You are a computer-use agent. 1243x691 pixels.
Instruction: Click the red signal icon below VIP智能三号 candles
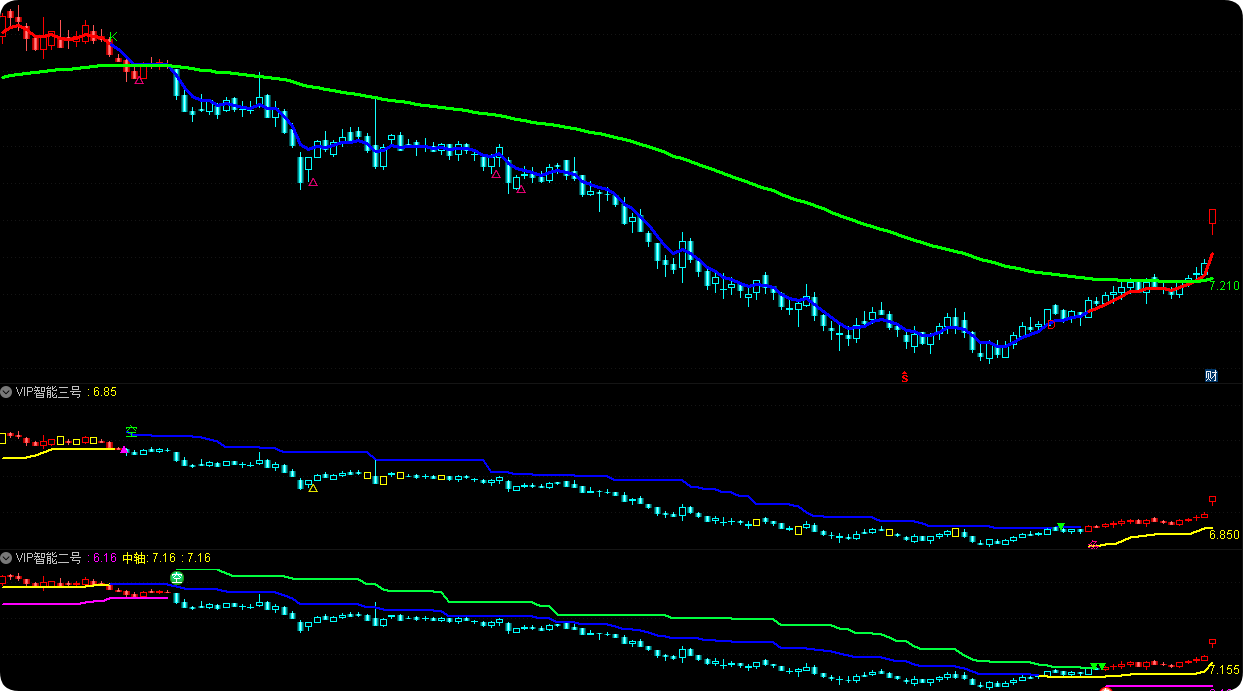coord(1094,545)
